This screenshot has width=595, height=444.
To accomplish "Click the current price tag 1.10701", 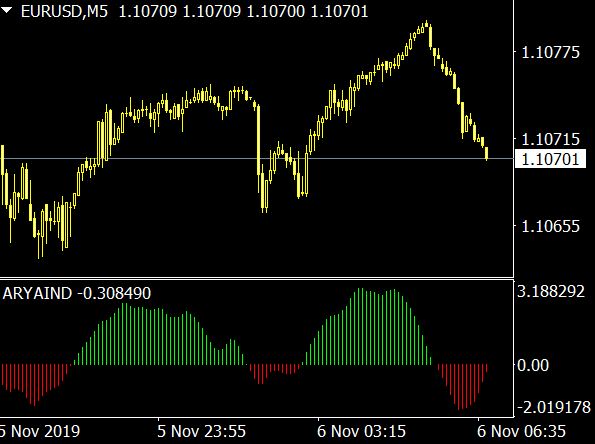I will (x=550, y=159).
